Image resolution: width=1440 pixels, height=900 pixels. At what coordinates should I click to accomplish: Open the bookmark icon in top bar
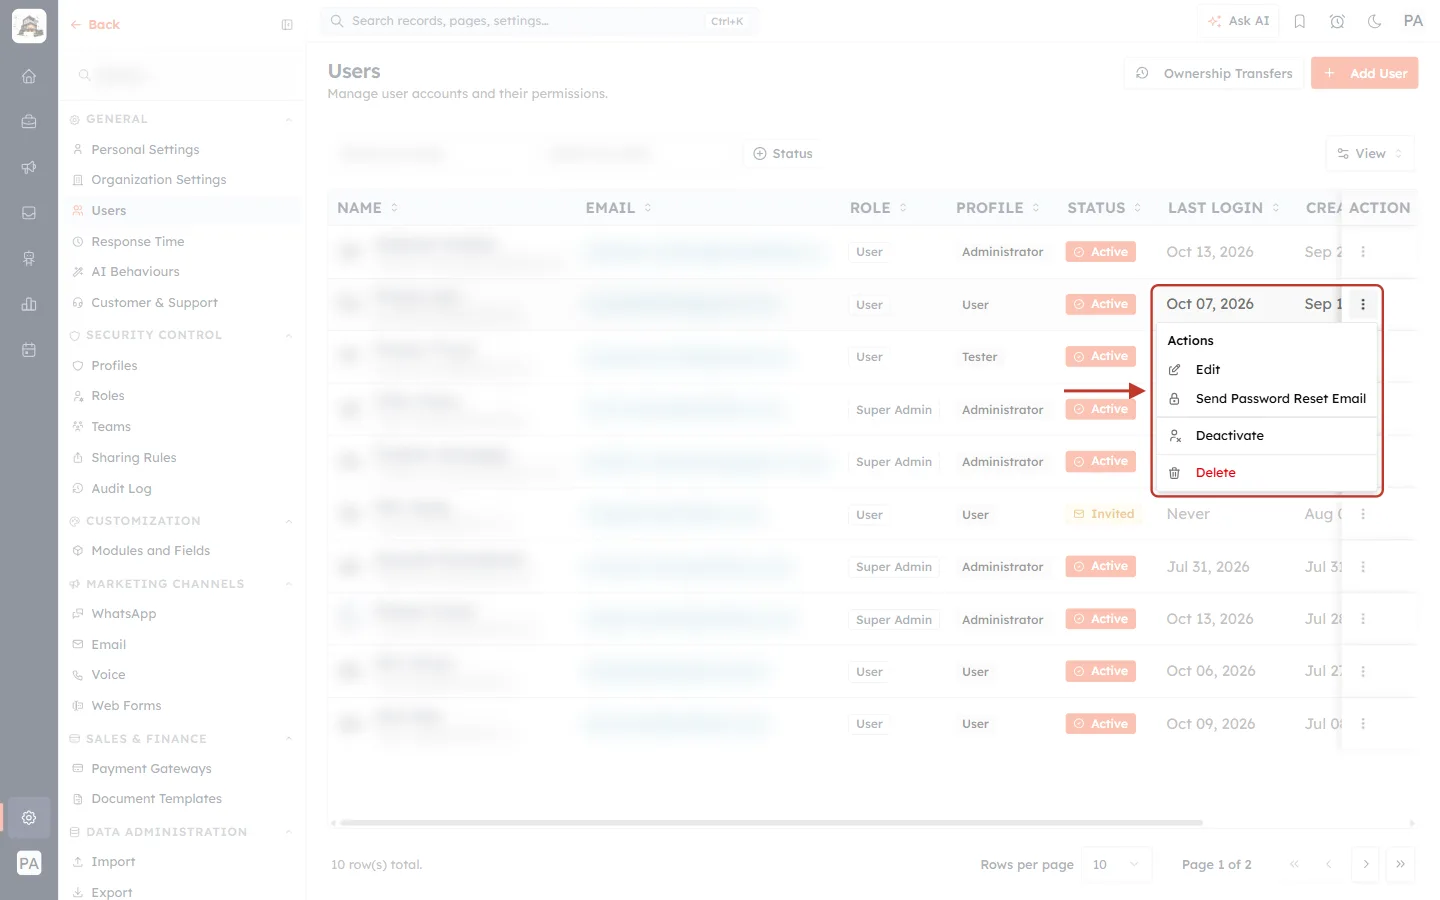point(1299,21)
